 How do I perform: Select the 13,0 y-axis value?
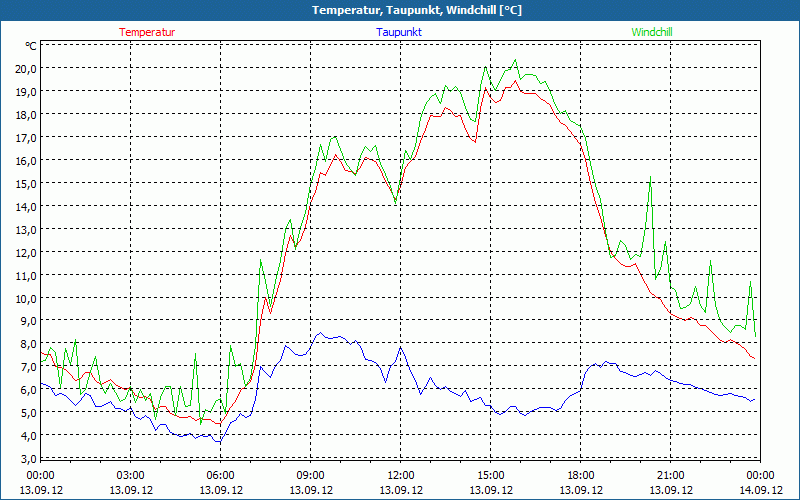click(x=26, y=229)
